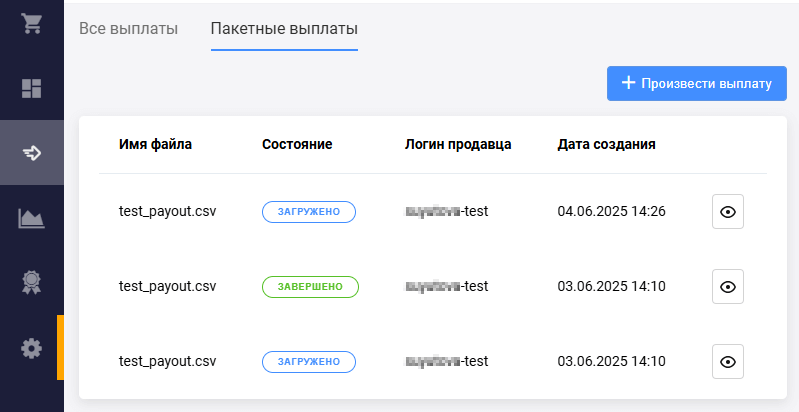Switch to the Все выплаты tab
The width and height of the screenshot is (799, 412).
tap(128, 28)
